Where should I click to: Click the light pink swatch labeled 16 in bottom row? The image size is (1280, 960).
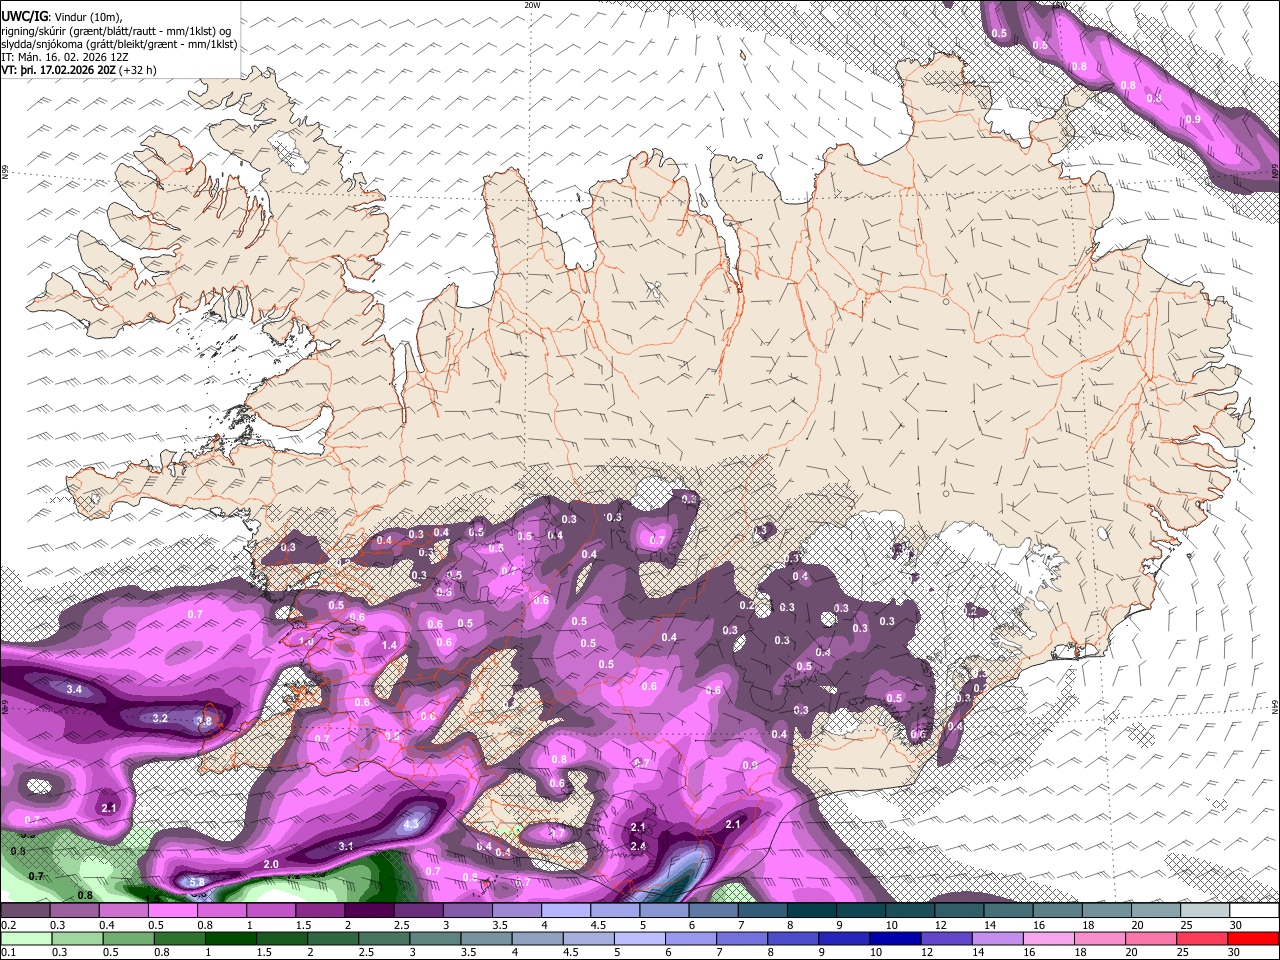[1049, 938]
